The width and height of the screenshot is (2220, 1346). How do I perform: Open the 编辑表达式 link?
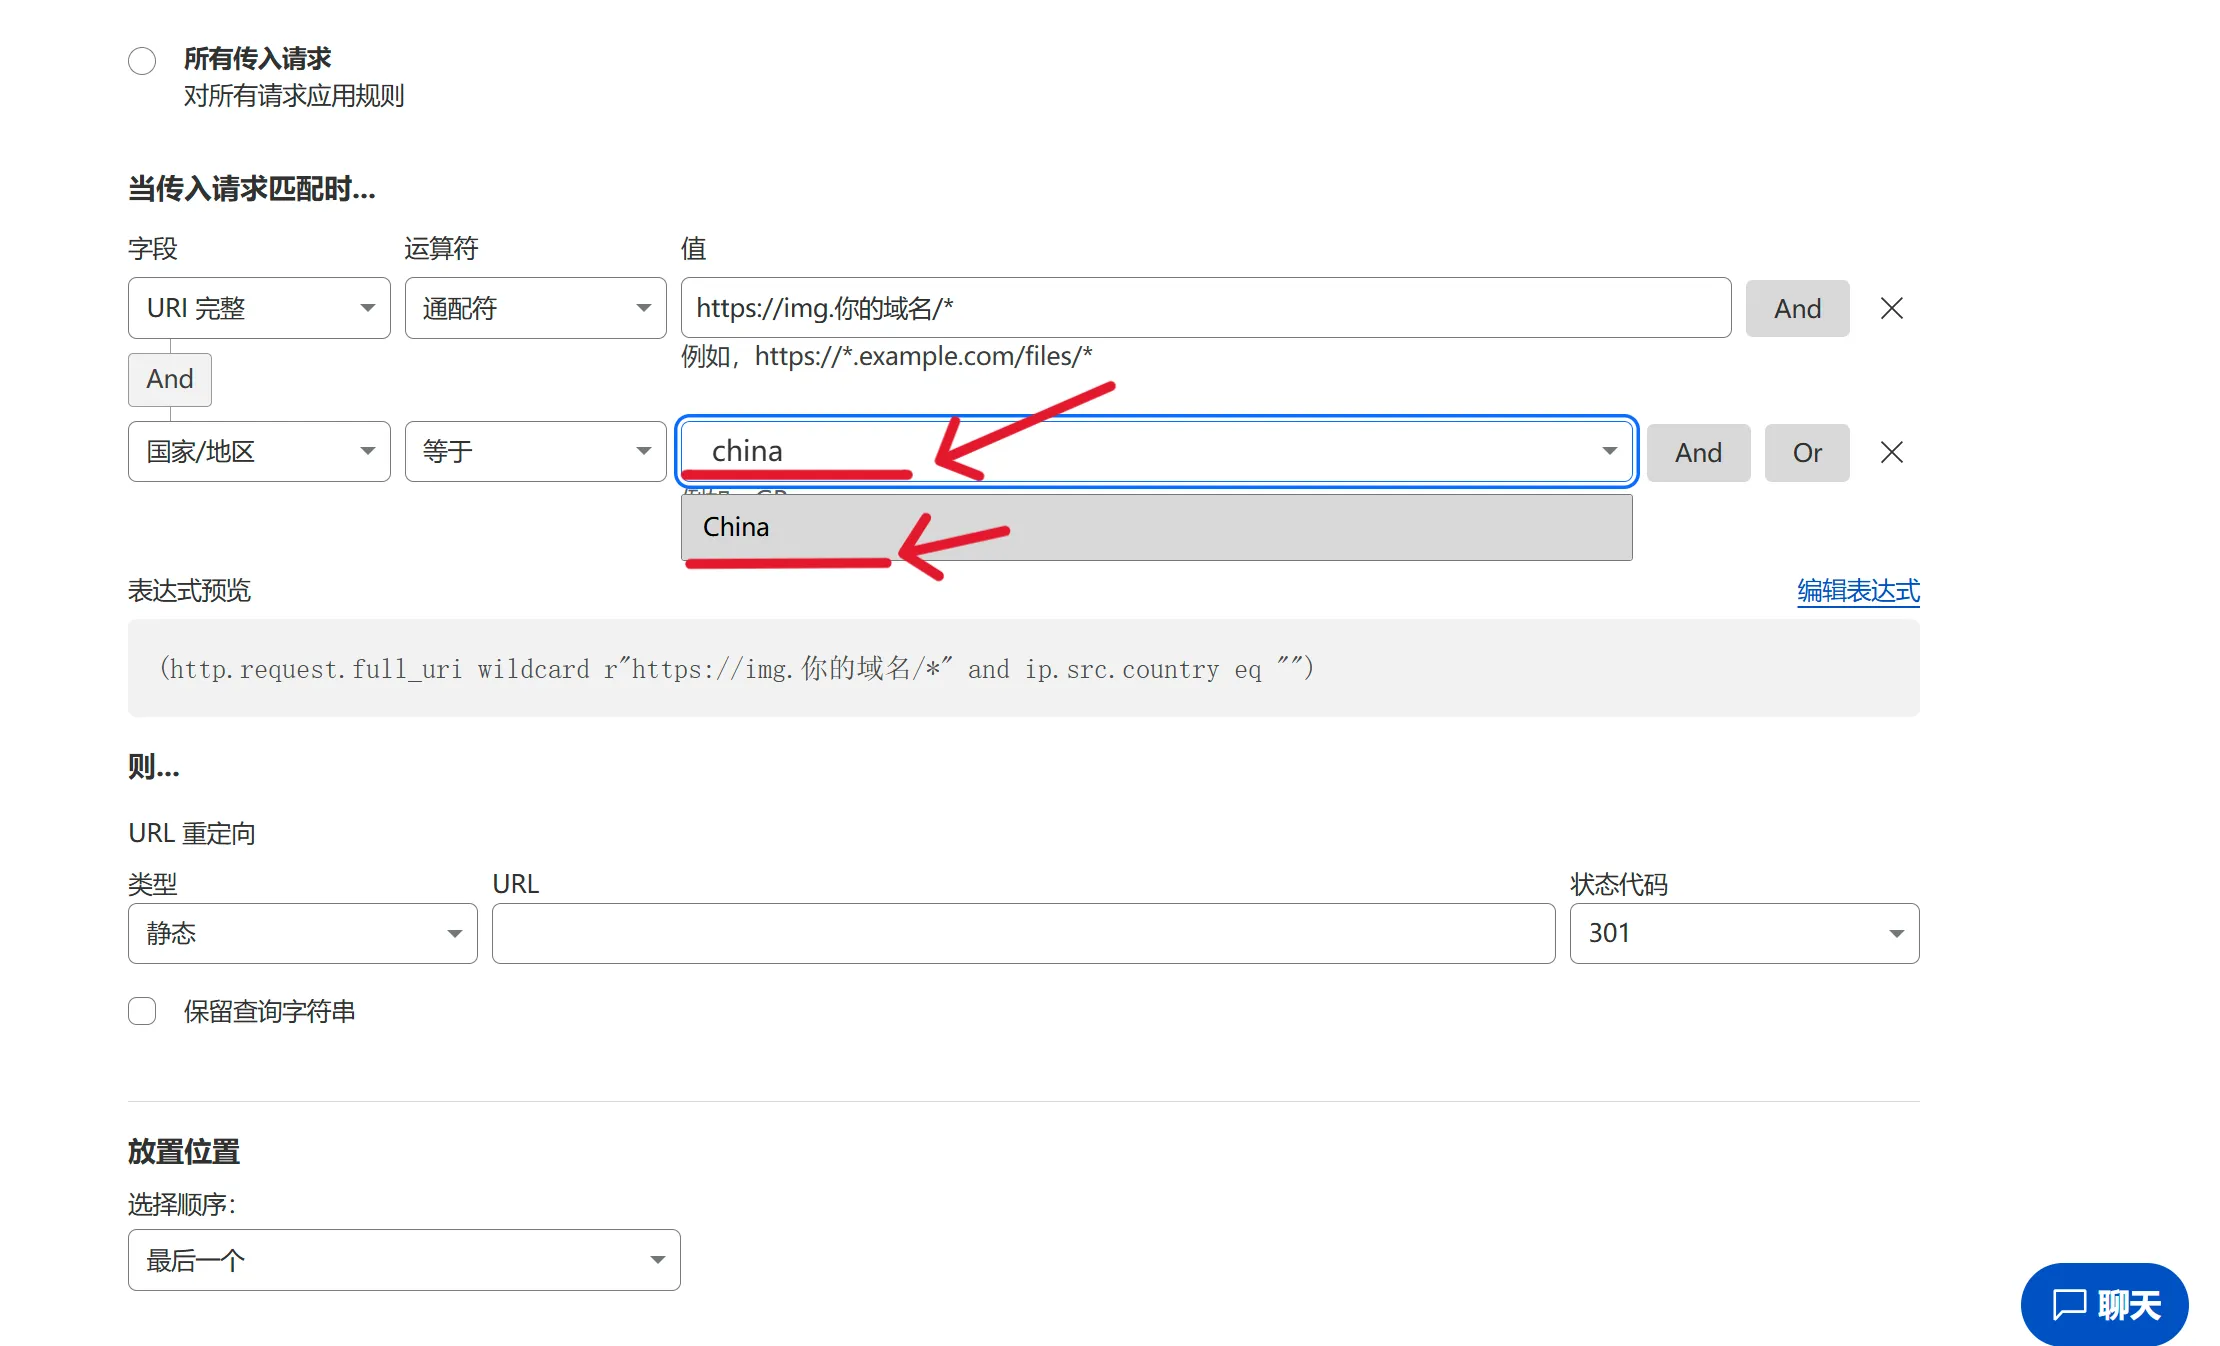[x=1858, y=590]
